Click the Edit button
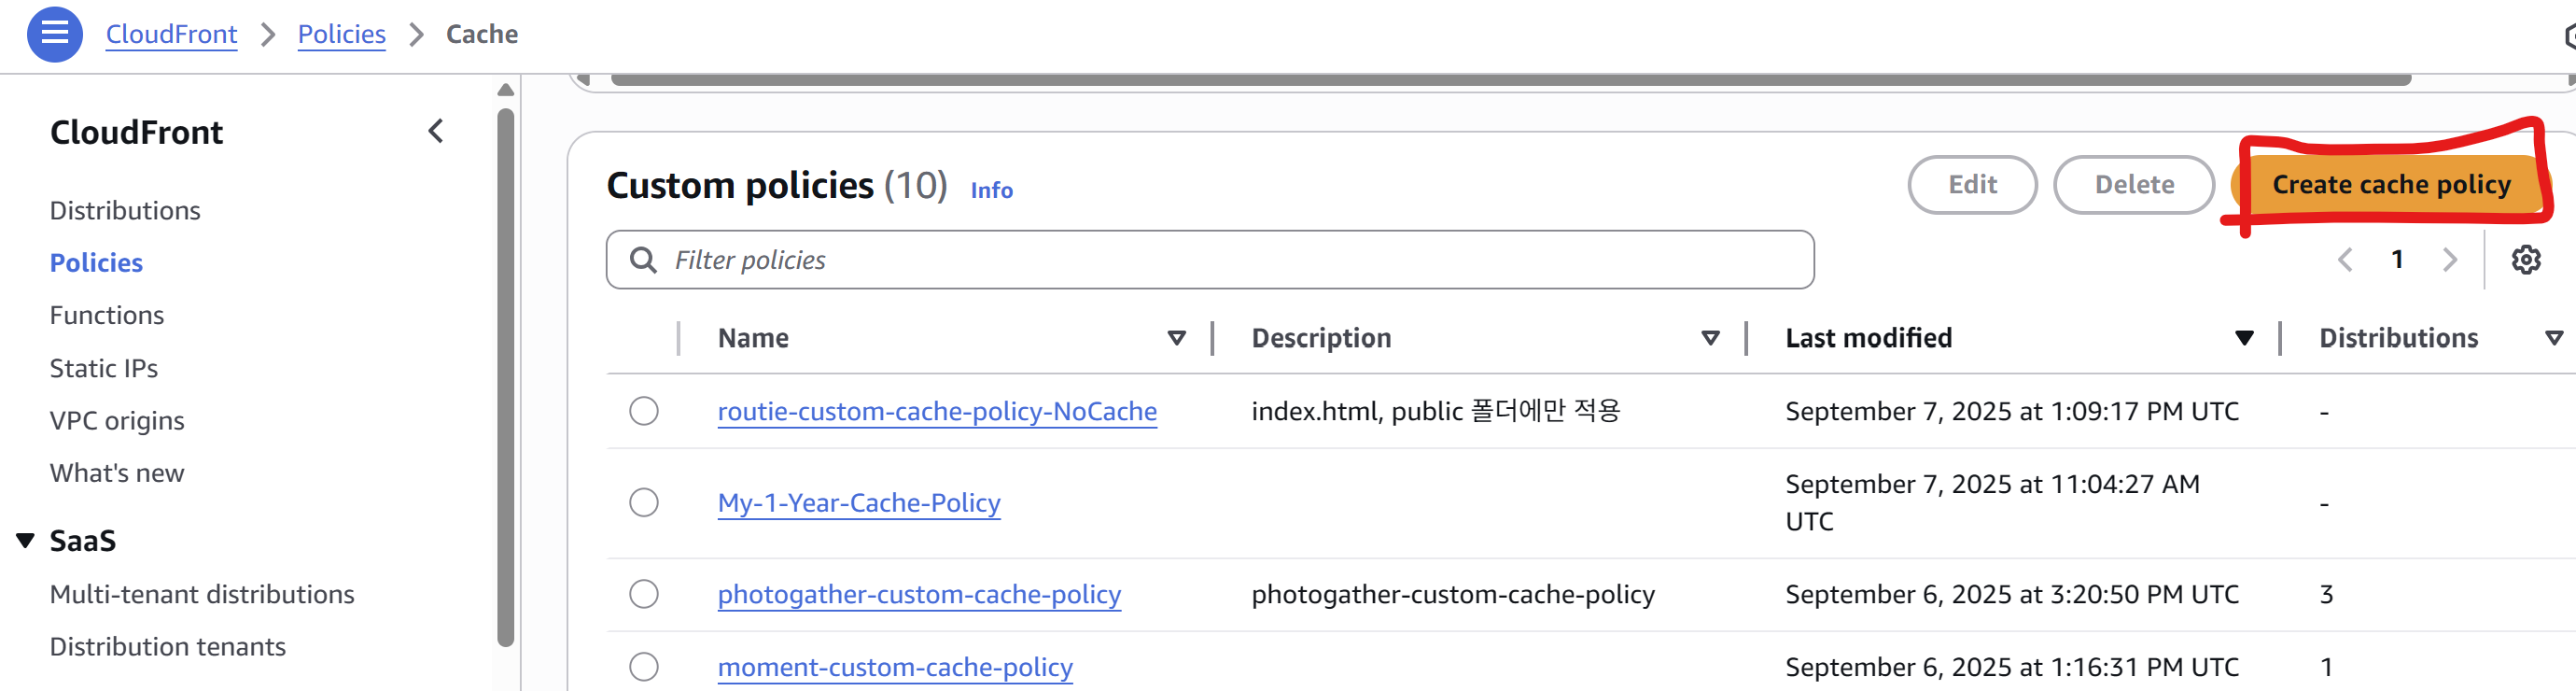Image resolution: width=2576 pixels, height=691 pixels. coord(1972,185)
